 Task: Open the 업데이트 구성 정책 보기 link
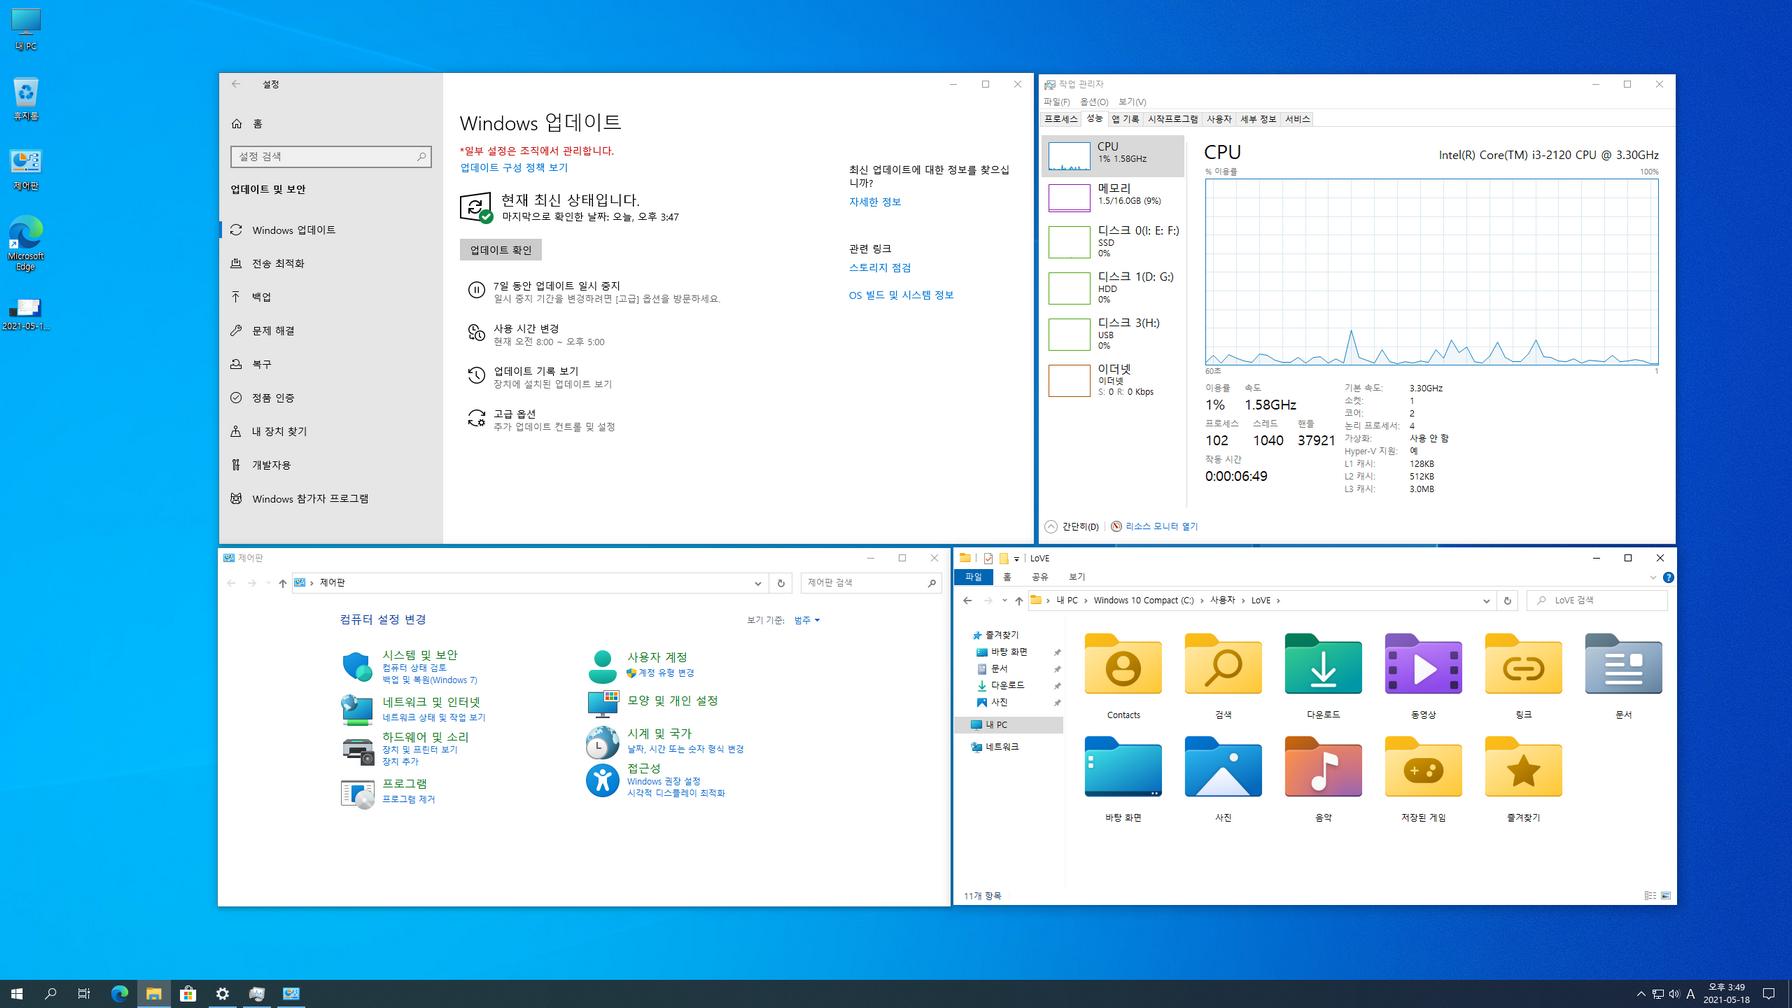point(514,167)
